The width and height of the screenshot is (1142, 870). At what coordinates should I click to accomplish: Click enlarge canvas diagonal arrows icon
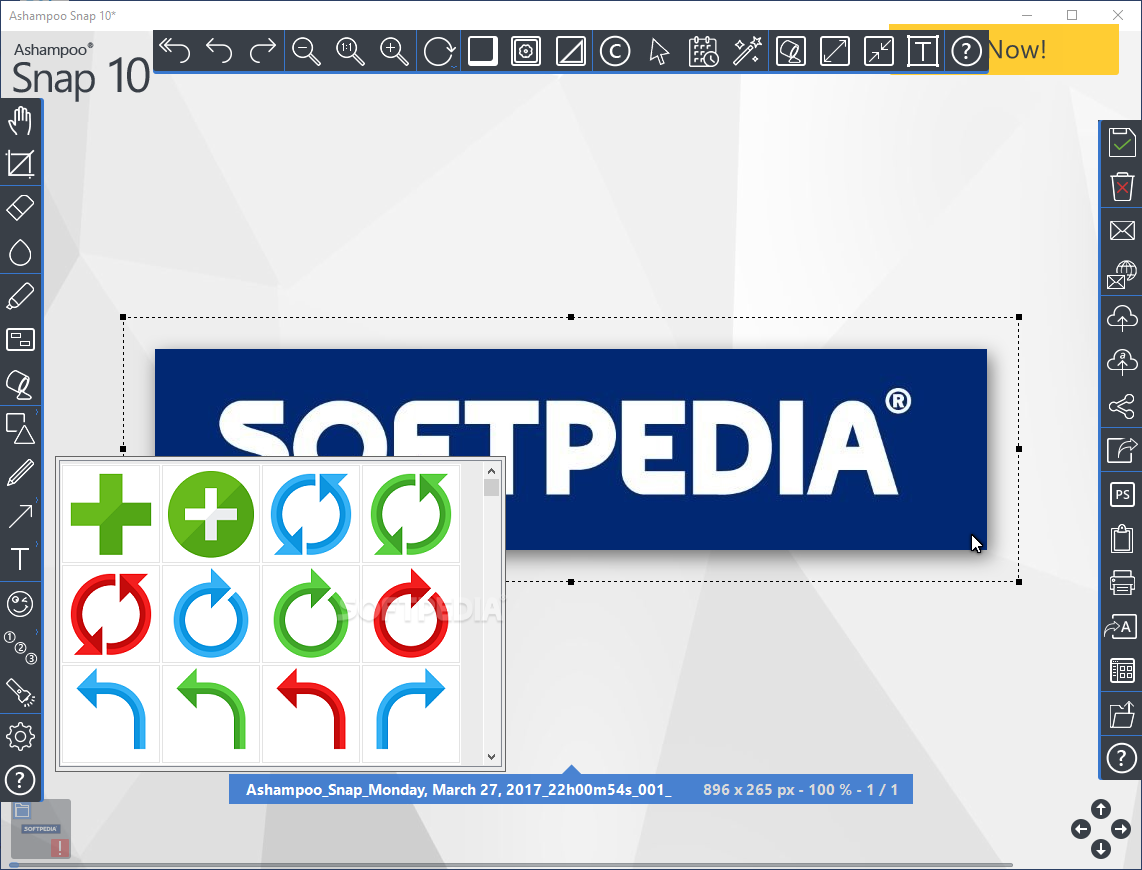[x=835, y=51]
